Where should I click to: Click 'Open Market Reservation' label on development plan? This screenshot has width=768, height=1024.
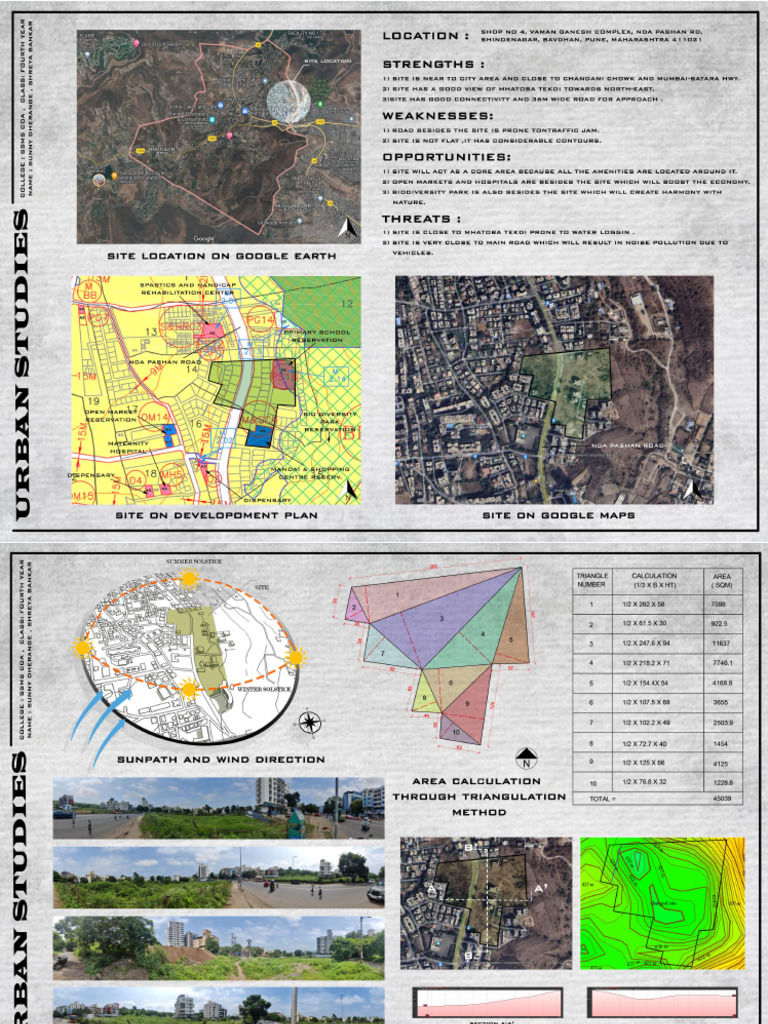111,417
